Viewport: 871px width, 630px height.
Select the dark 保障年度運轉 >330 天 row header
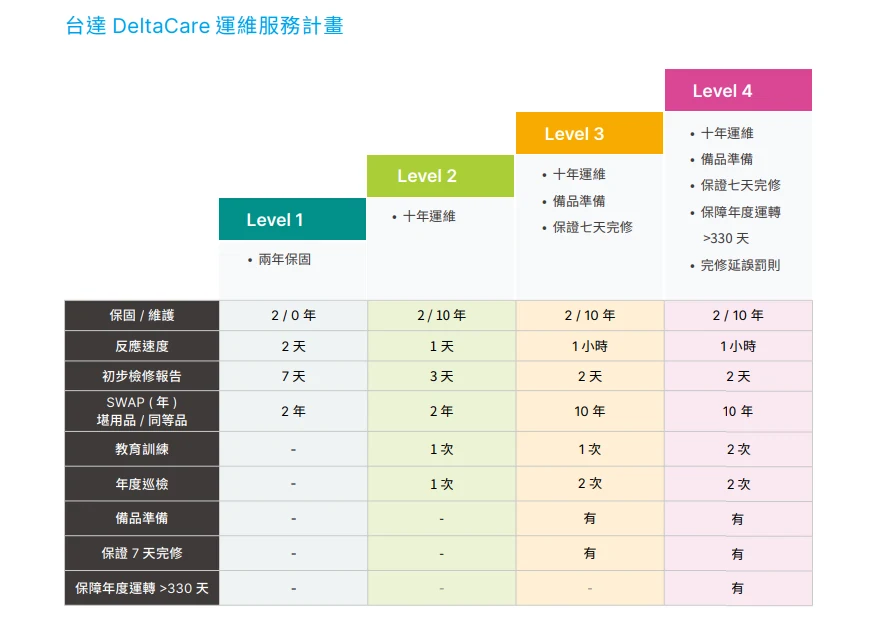tap(142, 588)
